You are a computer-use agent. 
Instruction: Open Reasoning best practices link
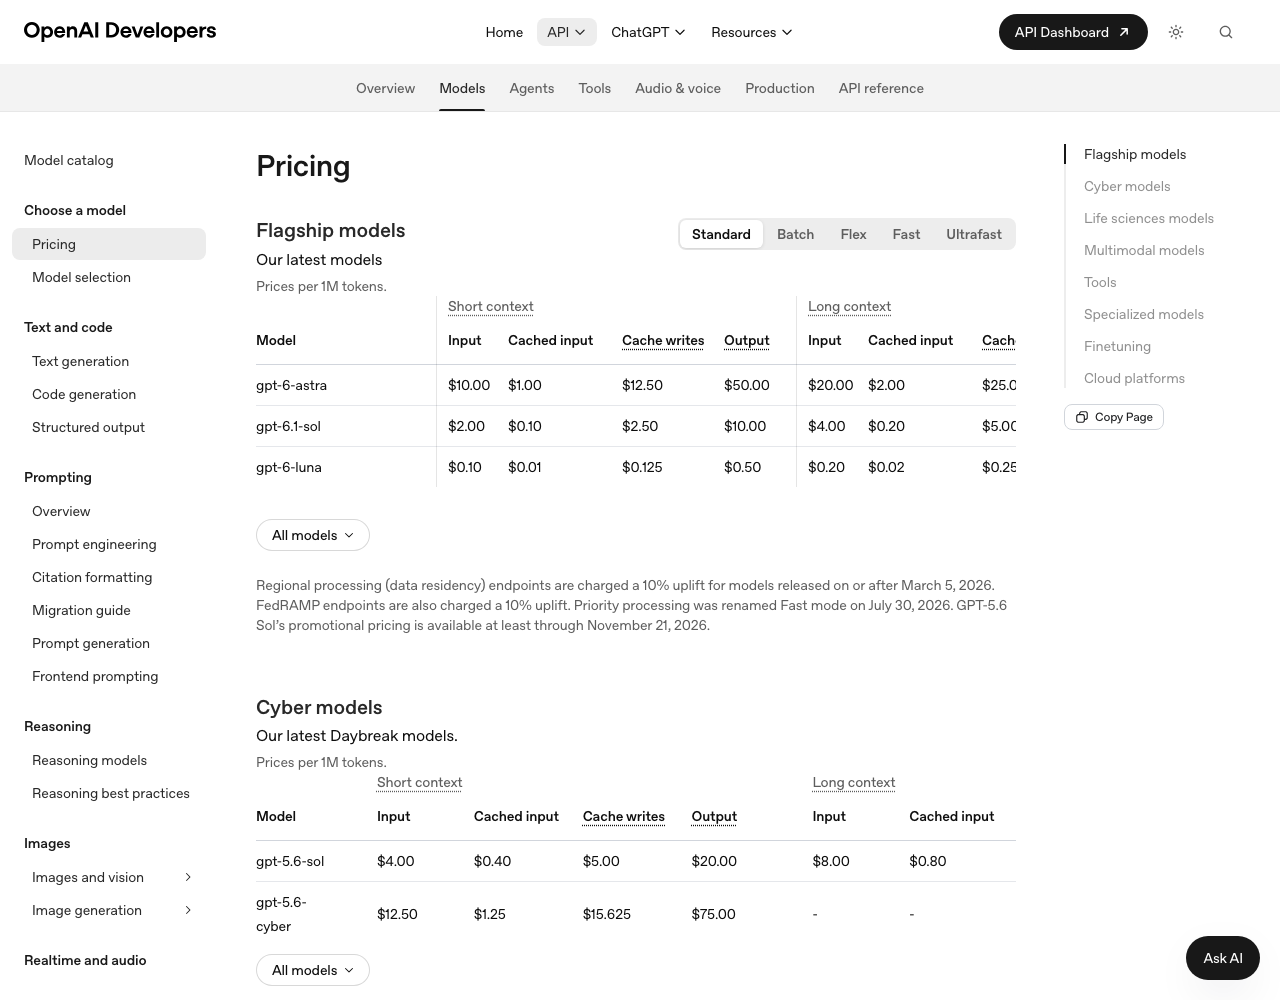click(111, 793)
